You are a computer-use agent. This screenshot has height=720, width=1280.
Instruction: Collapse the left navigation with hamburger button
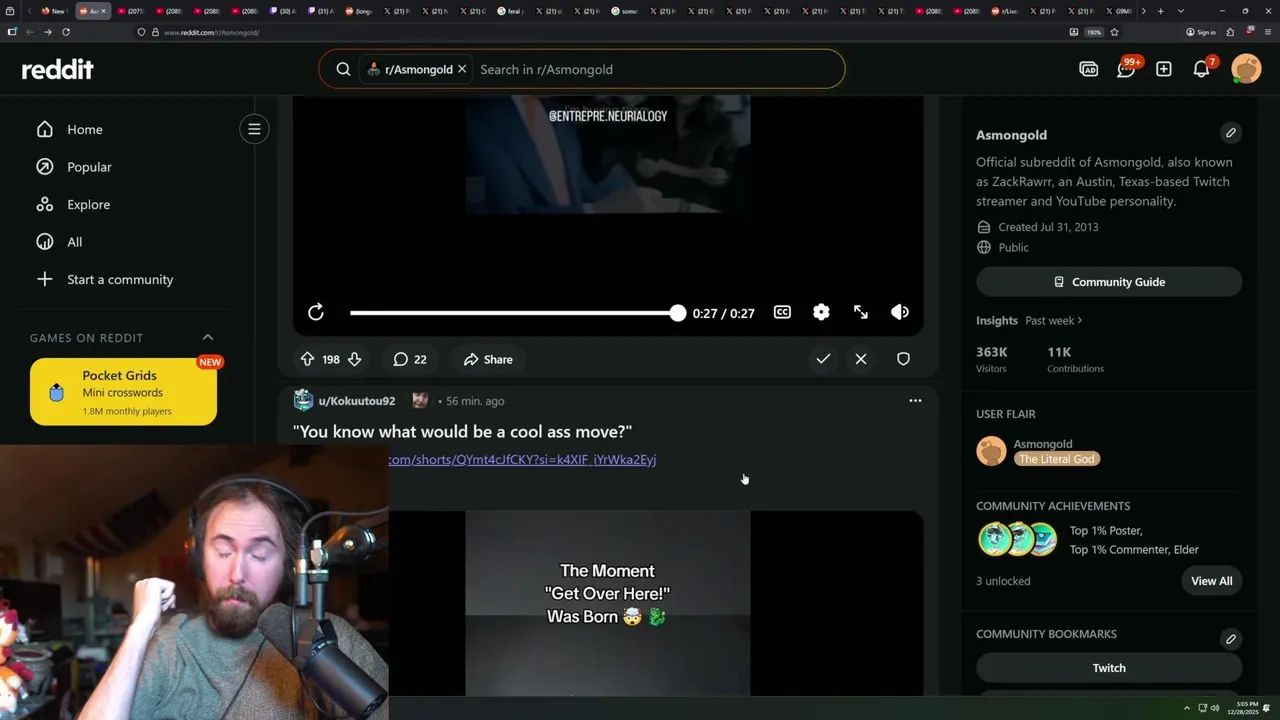254,129
